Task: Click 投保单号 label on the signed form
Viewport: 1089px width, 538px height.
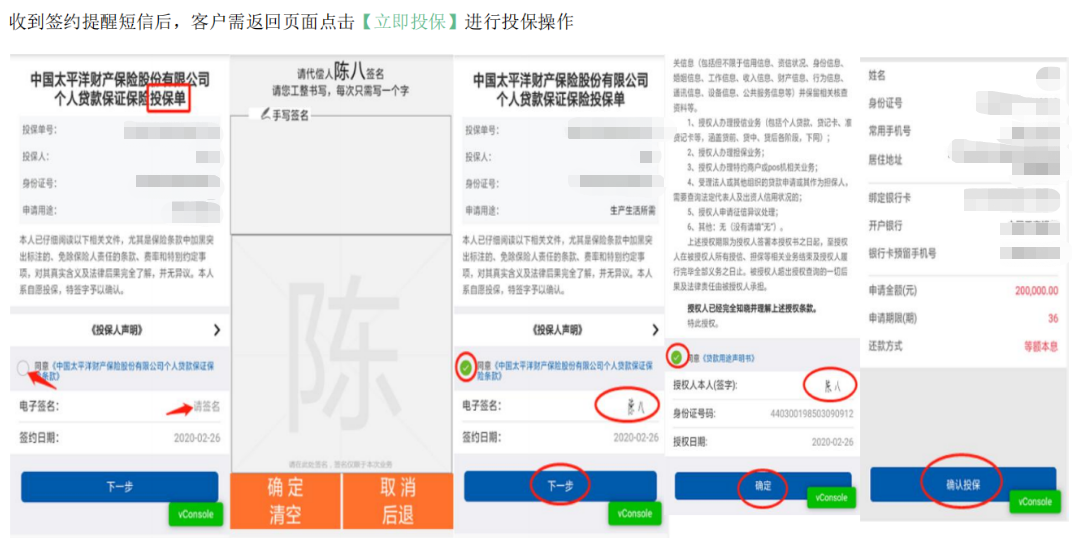Action: point(483,130)
